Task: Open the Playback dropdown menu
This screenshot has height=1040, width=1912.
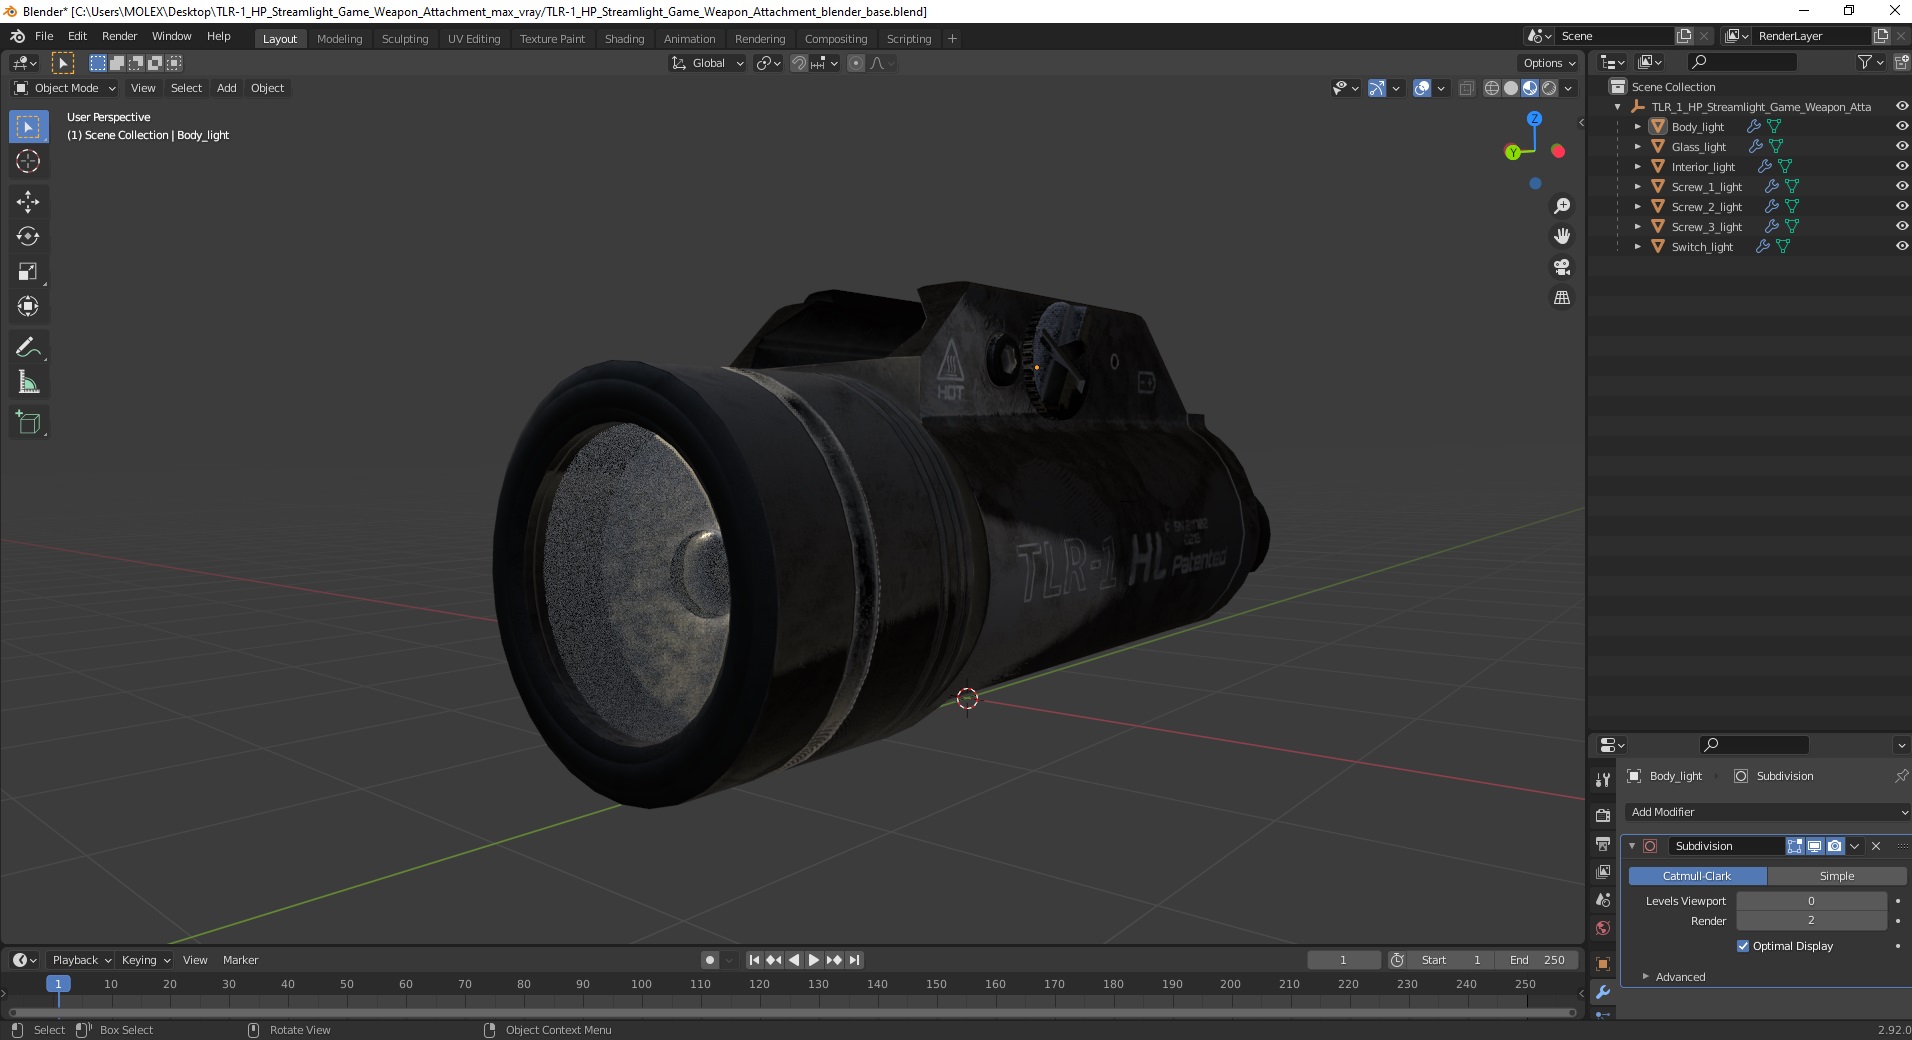Action: [81, 960]
